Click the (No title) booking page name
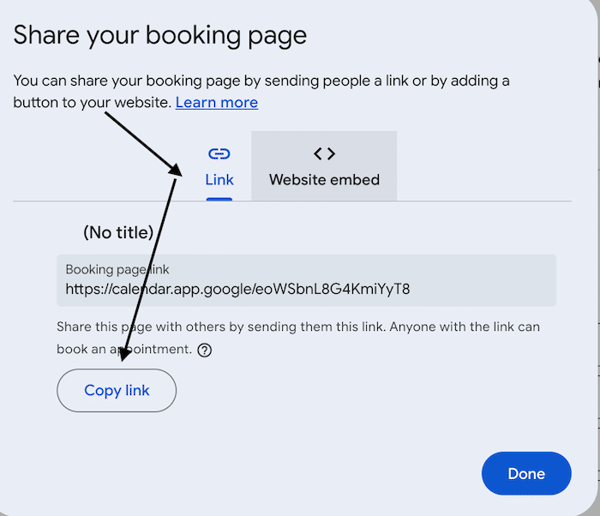 click(x=118, y=233)
